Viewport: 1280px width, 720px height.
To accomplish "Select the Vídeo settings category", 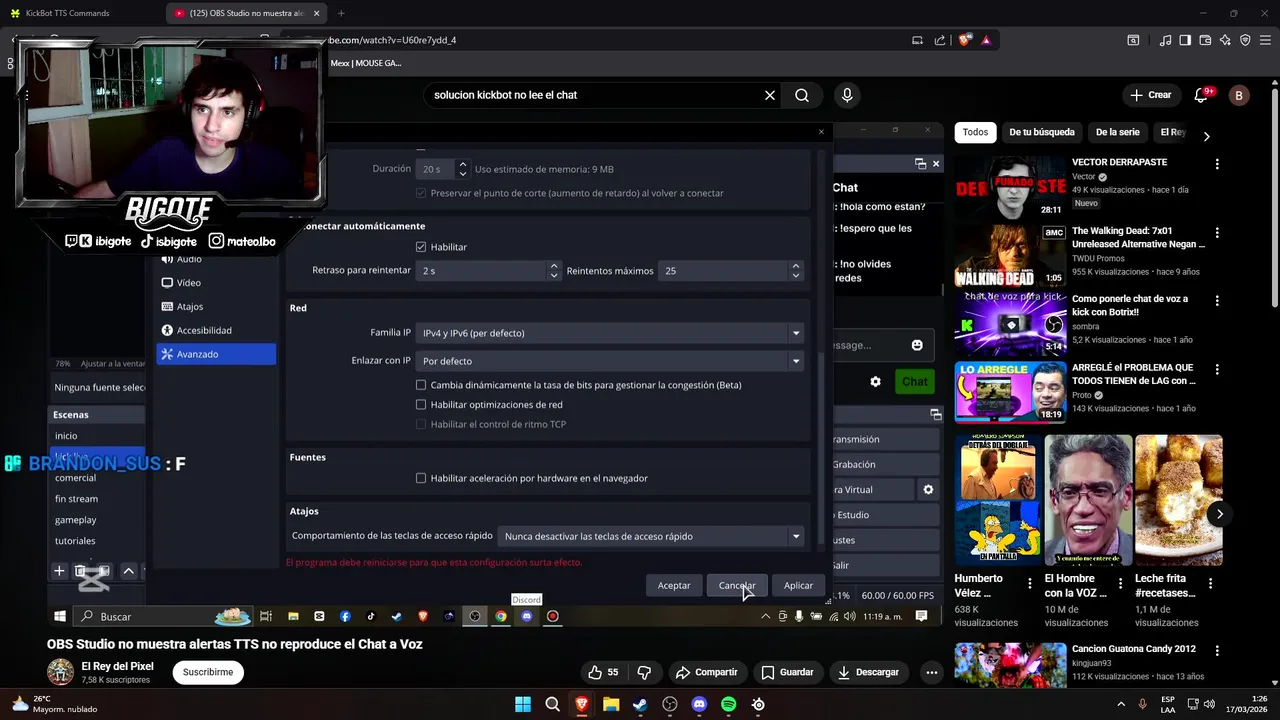I will tap(216, 283).
